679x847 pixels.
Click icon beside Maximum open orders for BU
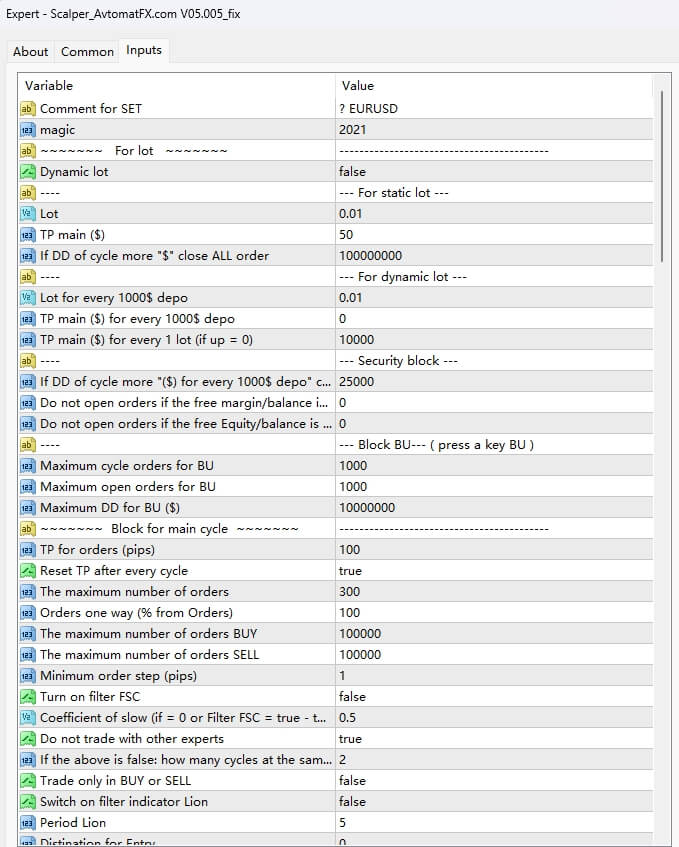point(27,487)
